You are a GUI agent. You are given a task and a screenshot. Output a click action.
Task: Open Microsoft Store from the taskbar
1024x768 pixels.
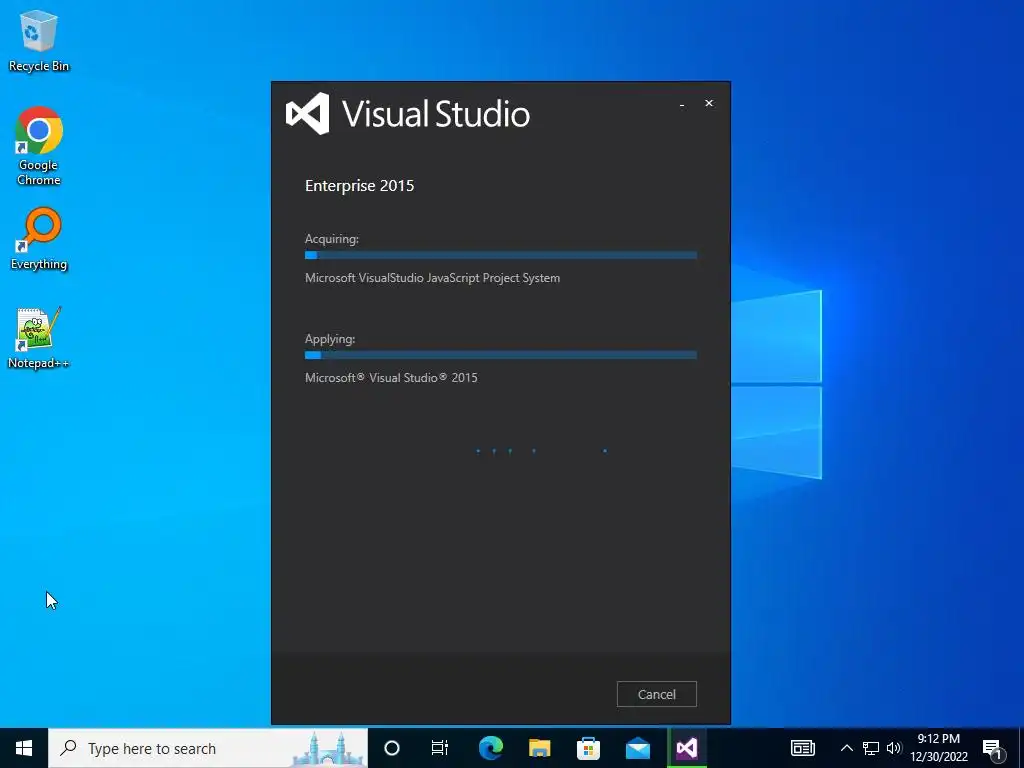click(x=588, y=748)
